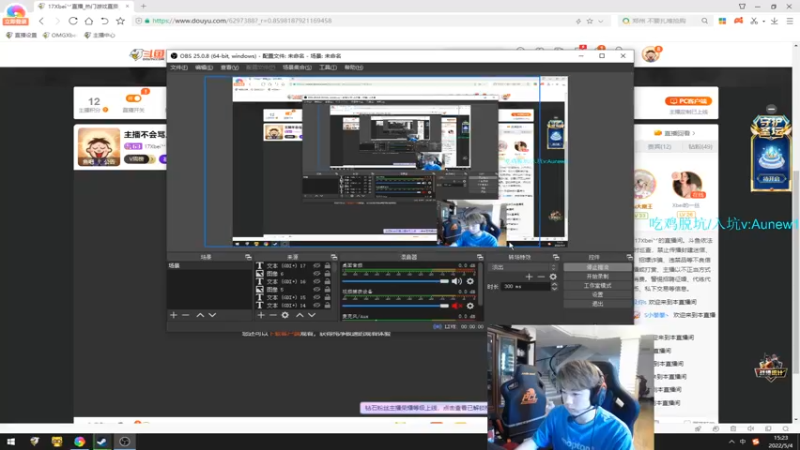Open the Windows Start menu
Screen dimensions: 800x450
click(x=11, y=442)
